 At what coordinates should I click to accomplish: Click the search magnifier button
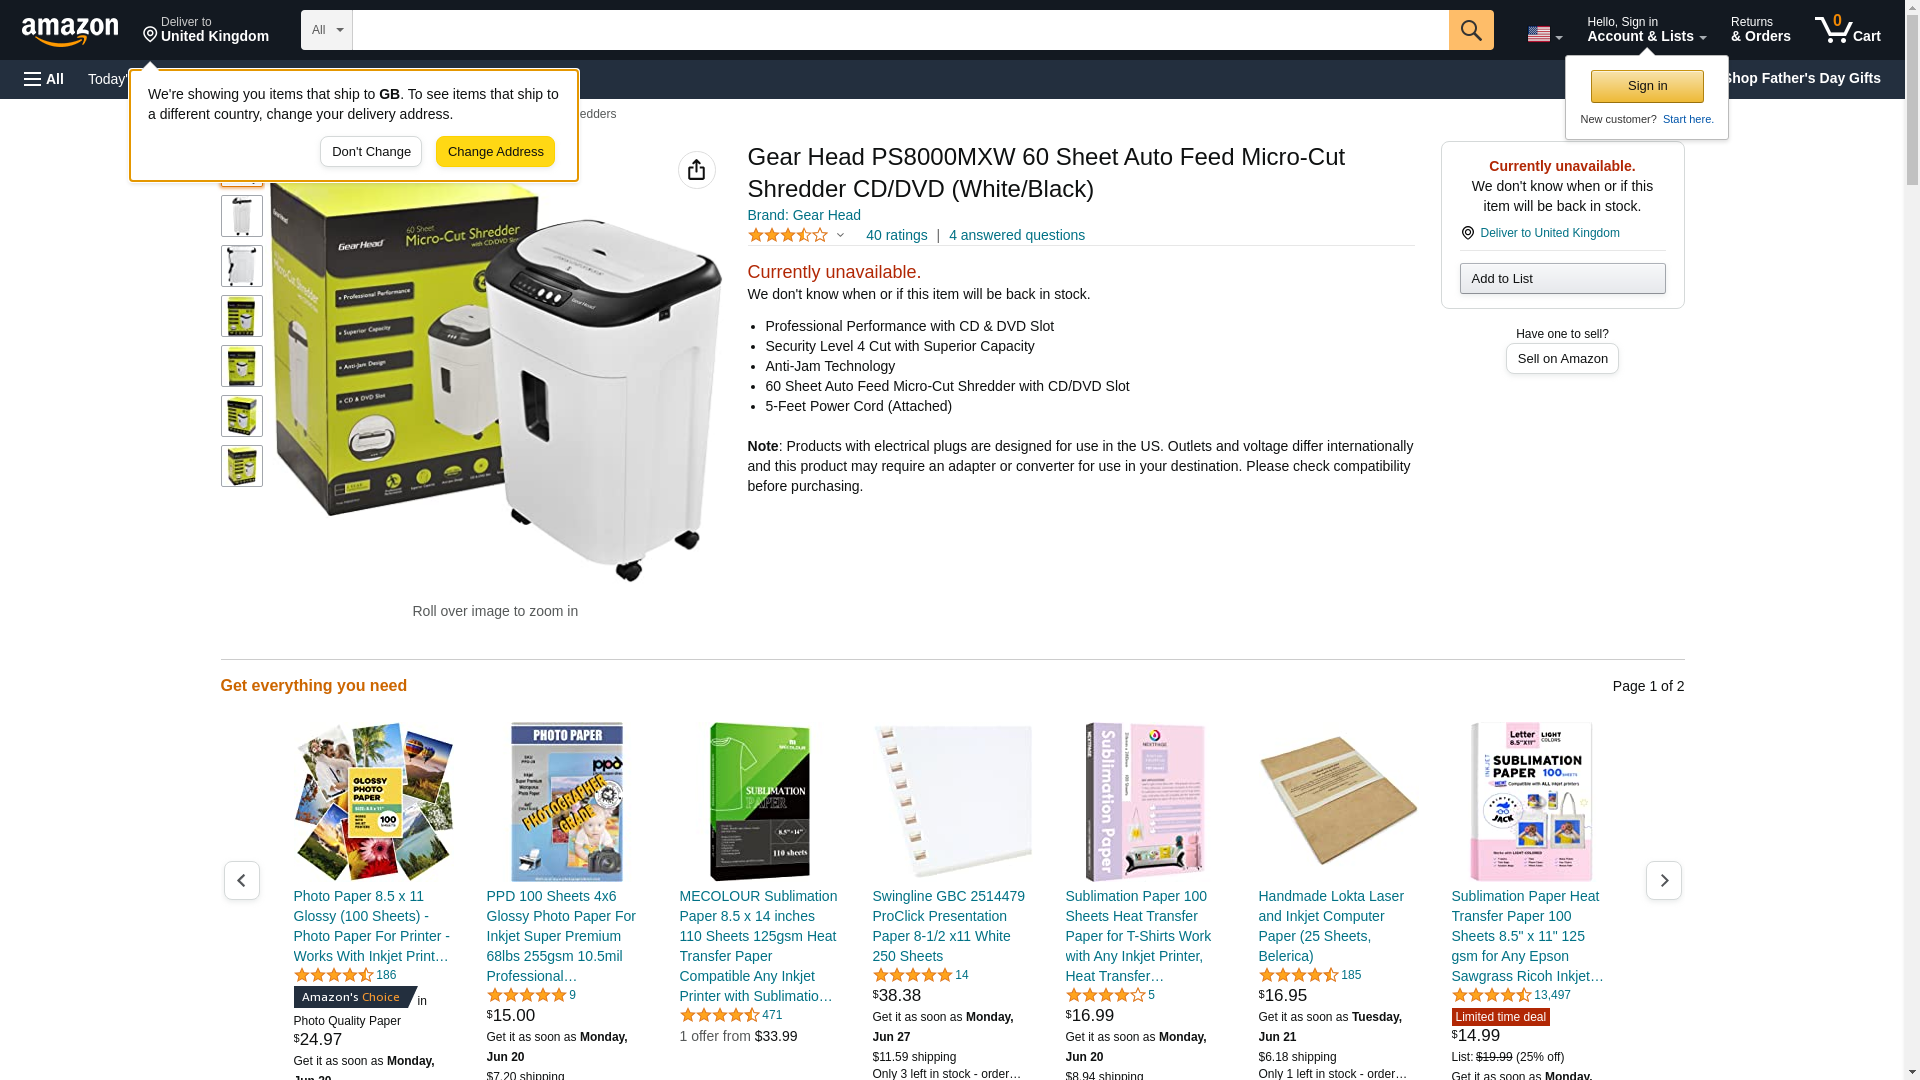pyautogui.click(x=1471, y=30)
